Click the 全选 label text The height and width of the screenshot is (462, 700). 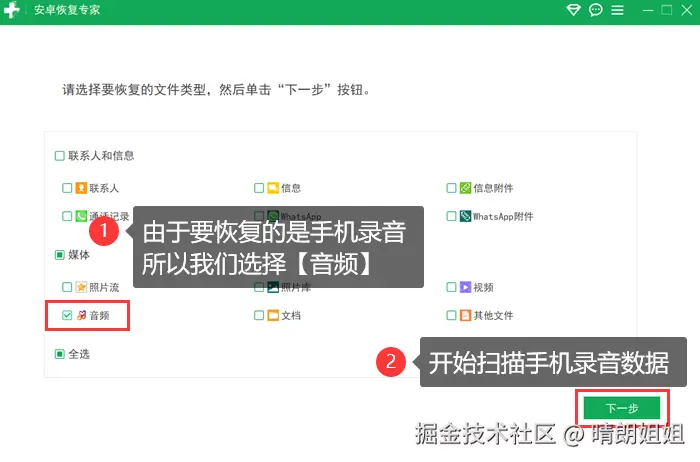79,354
